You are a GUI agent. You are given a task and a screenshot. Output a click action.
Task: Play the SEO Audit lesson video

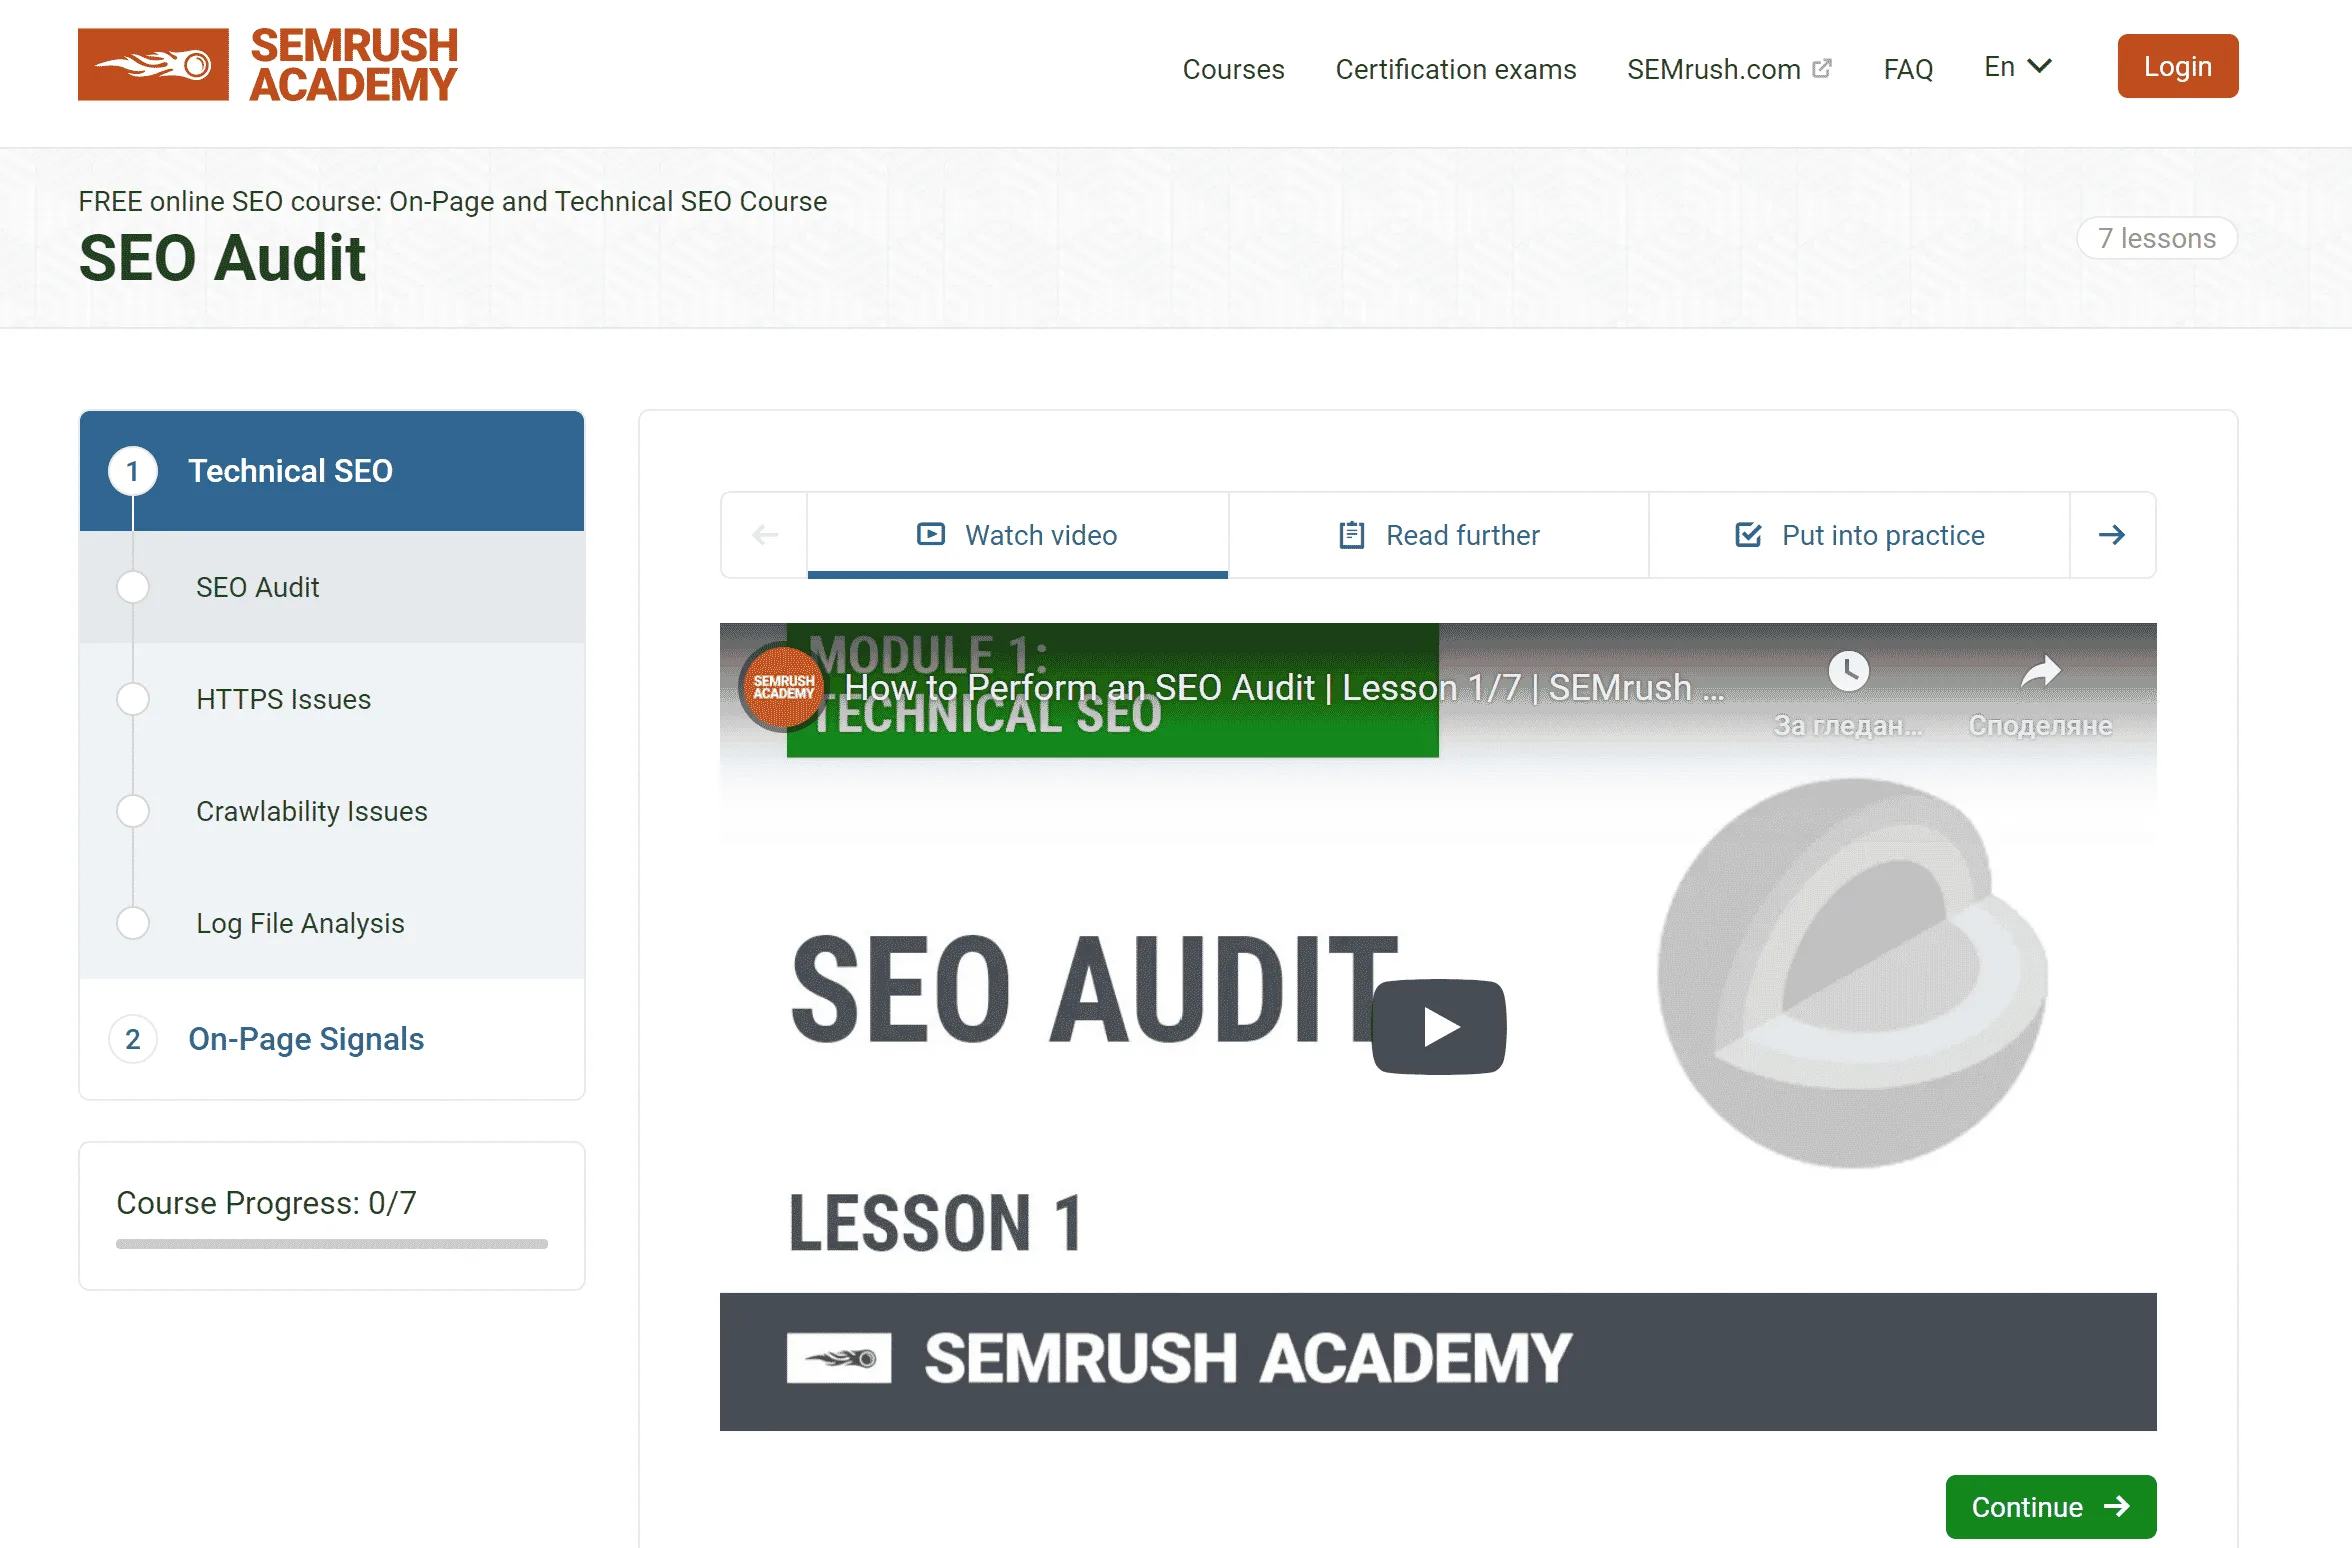click(x=1439, y=1027)
